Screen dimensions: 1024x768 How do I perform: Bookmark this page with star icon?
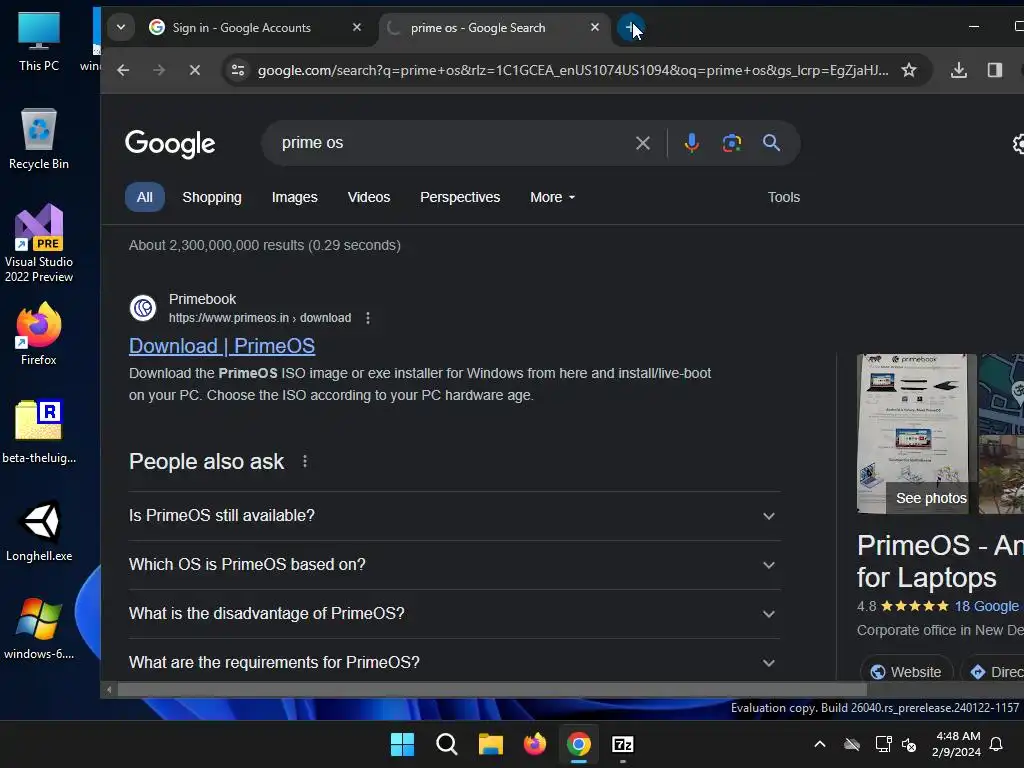(908, 70)
